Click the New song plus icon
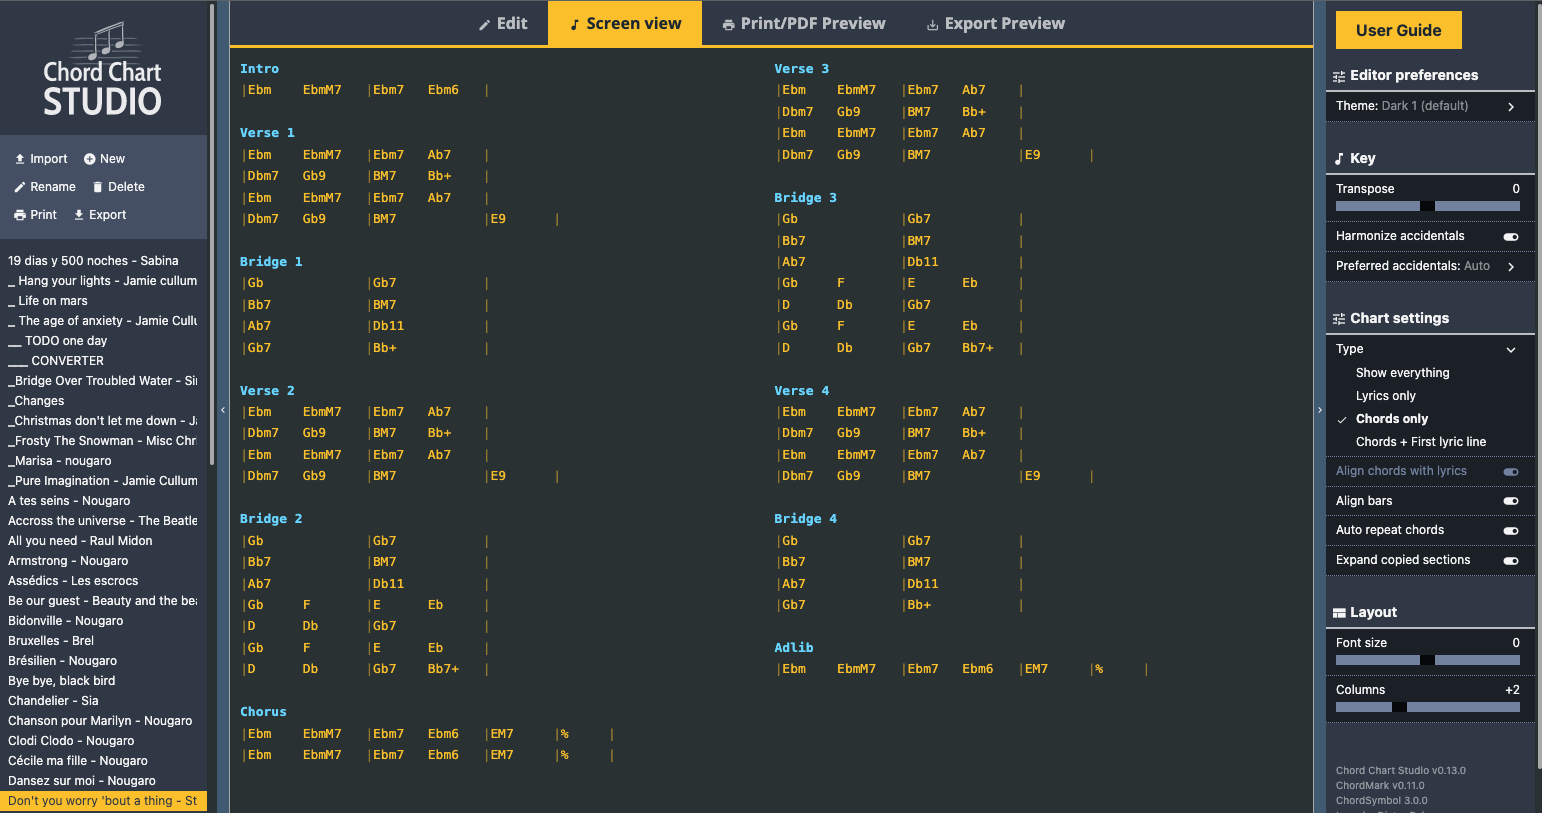Viewport: 1542px width, 813px height. pos(90,159)
